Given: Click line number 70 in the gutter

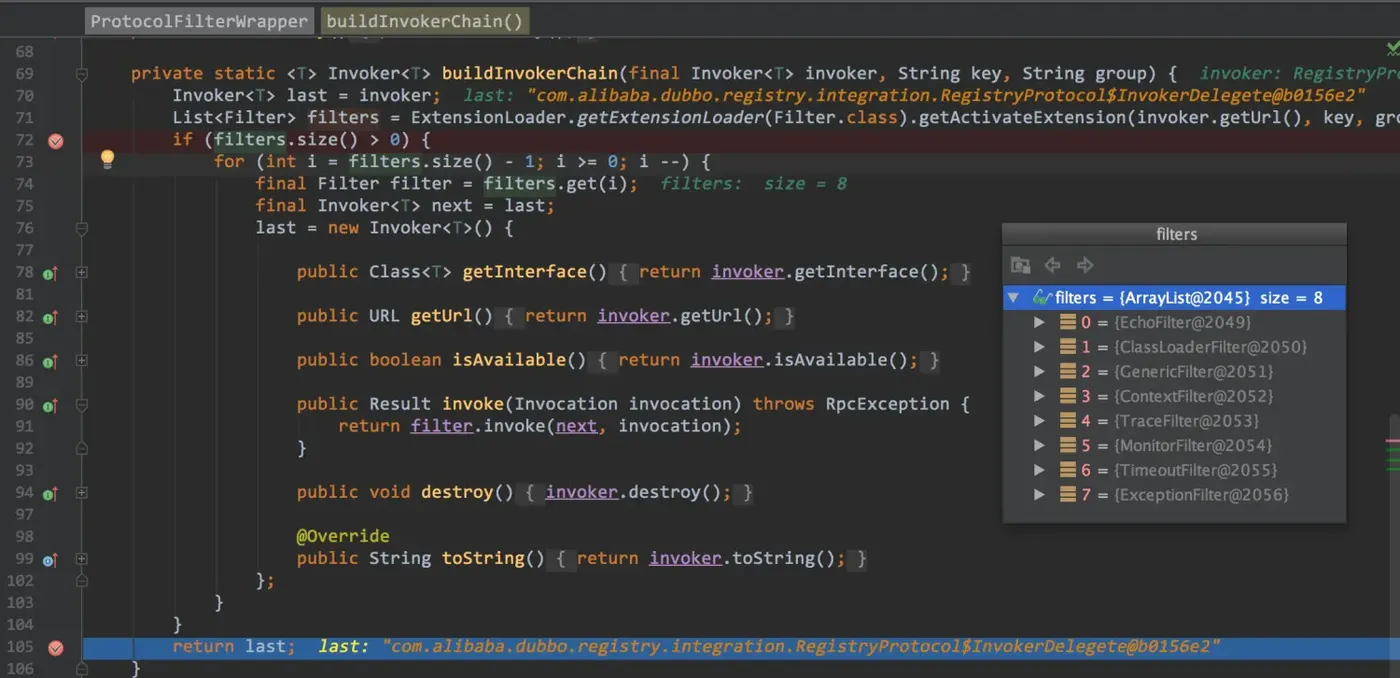Looking at the screenshot, I should [x=25, y=96].
